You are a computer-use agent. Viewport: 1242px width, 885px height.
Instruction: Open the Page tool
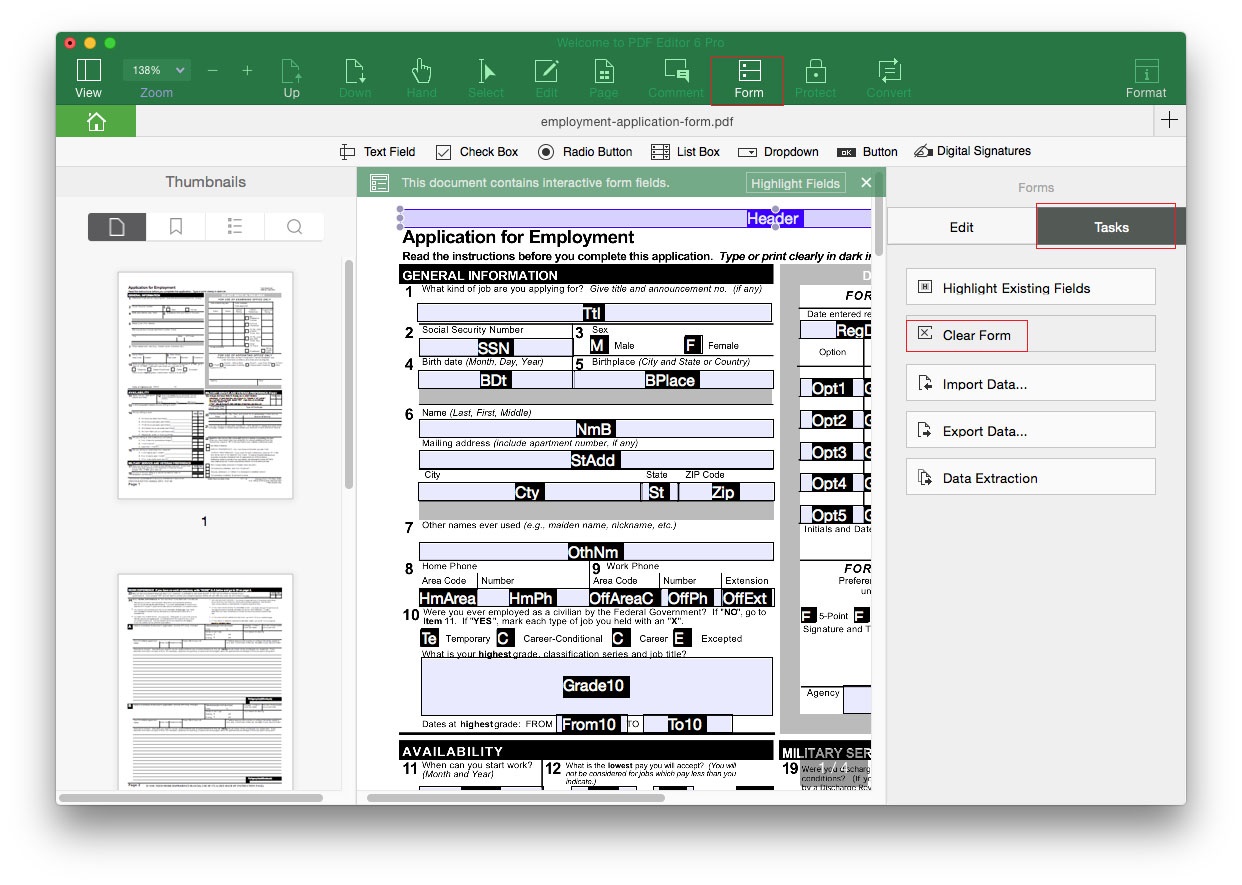[603, 78]
